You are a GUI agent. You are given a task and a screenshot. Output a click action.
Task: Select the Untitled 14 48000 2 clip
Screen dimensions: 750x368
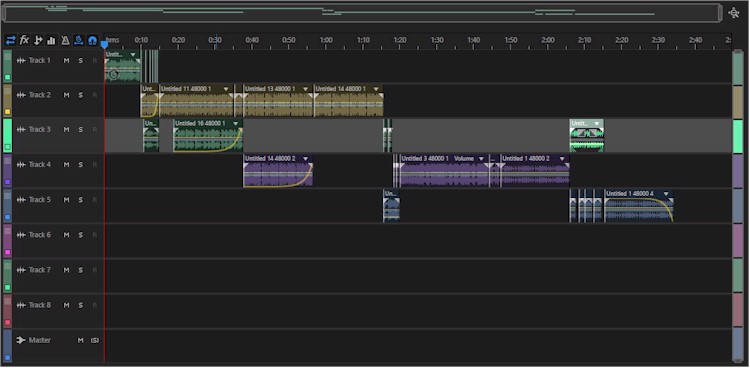pyautogui.click(x=278, y=171)
